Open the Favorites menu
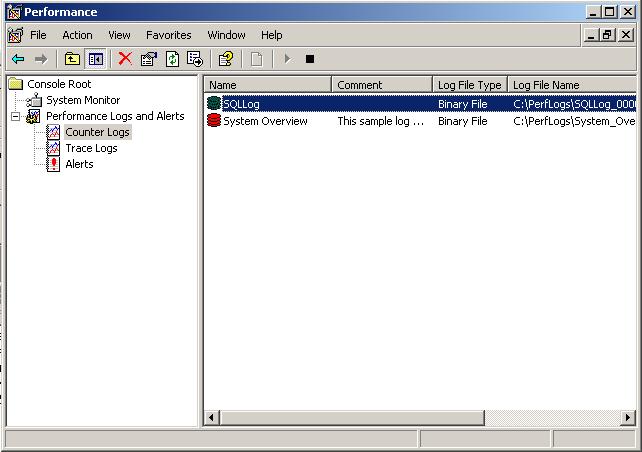The height and width of the screenshot is (452, 642). point(168,35)
